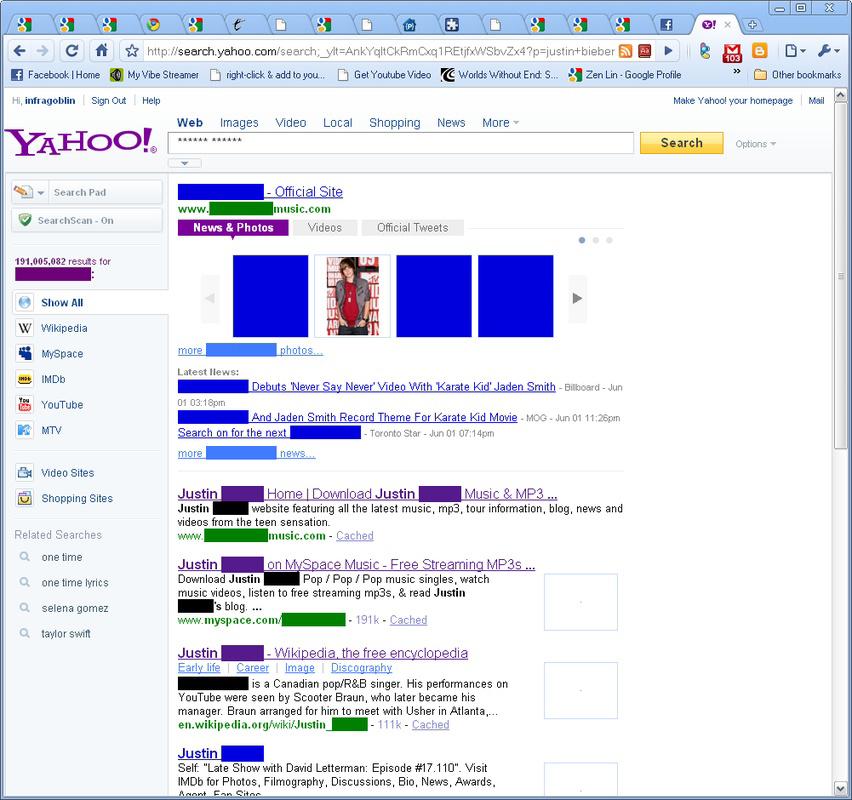
Task: Select the Videos tab in results
Action: click(x=325, y=228)
